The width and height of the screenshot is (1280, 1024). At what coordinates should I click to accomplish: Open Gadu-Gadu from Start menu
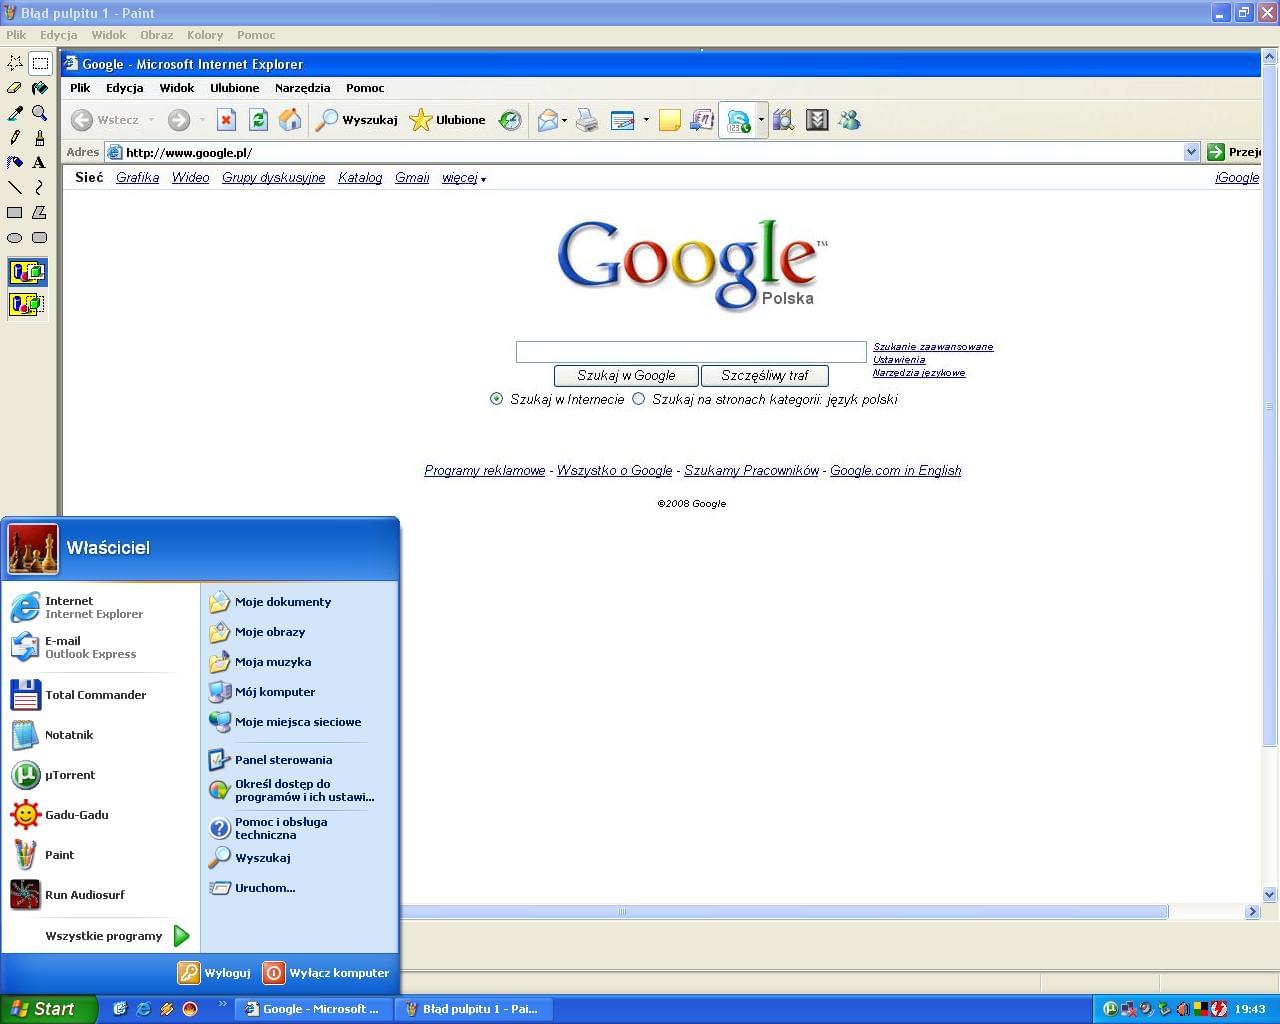click(101, 815)
